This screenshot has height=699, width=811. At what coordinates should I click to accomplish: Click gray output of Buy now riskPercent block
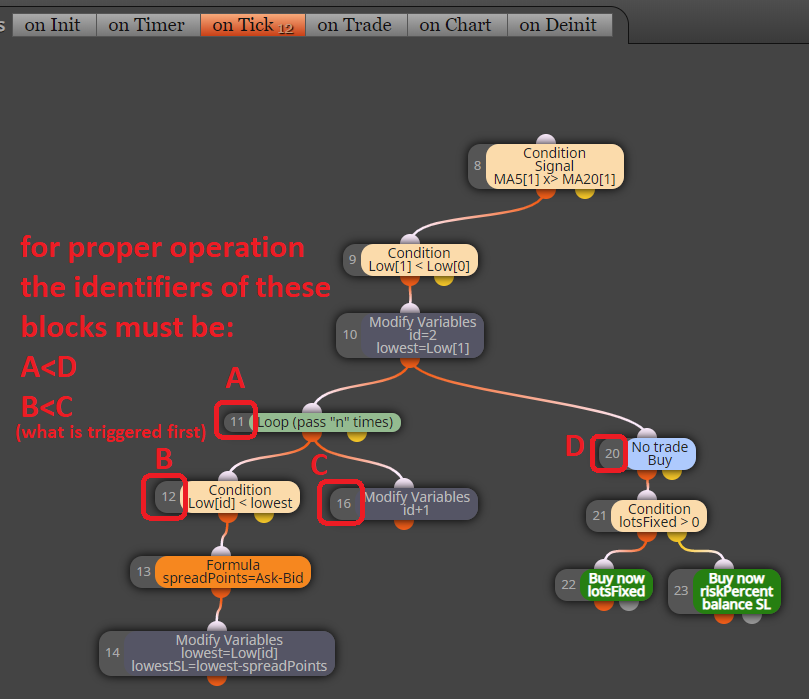pos(751,618)
